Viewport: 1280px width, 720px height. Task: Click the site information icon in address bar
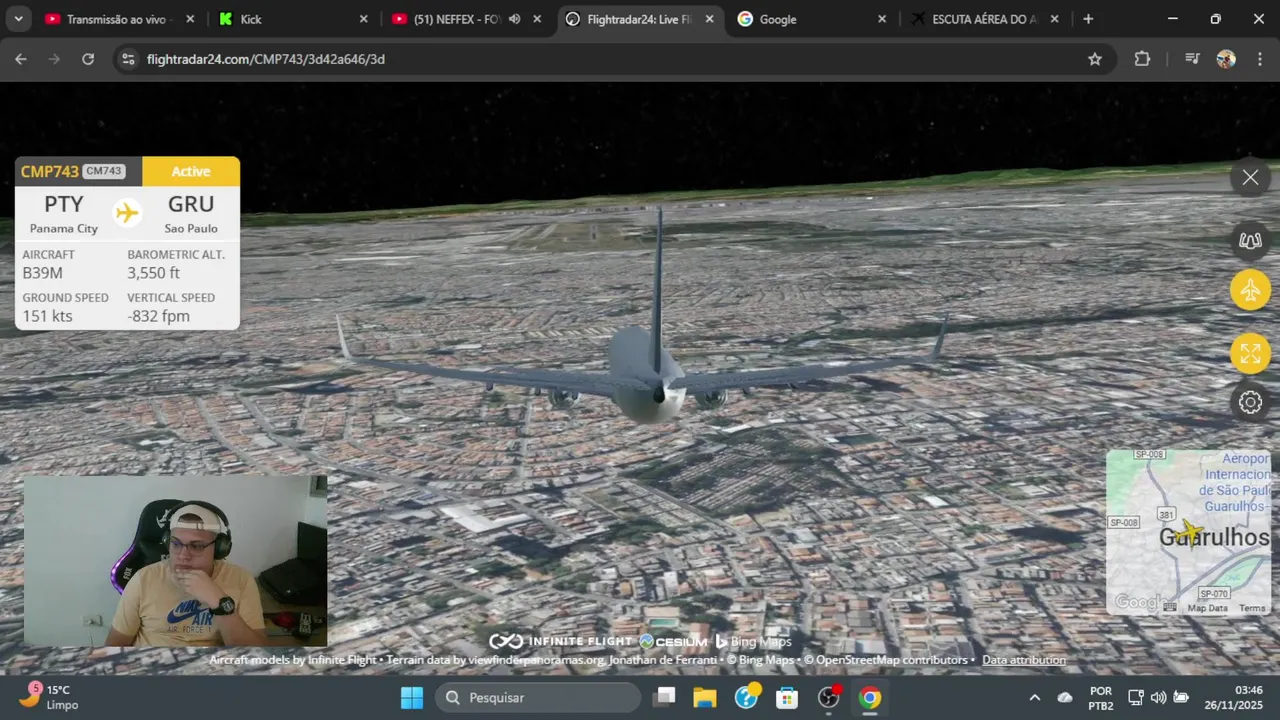(x=127, y=59)
